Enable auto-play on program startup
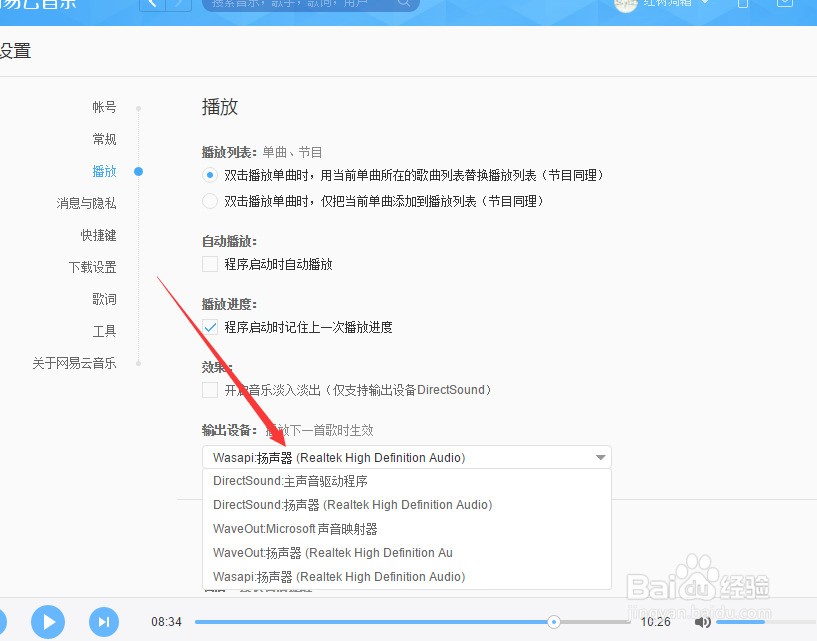 click(209, 264)
